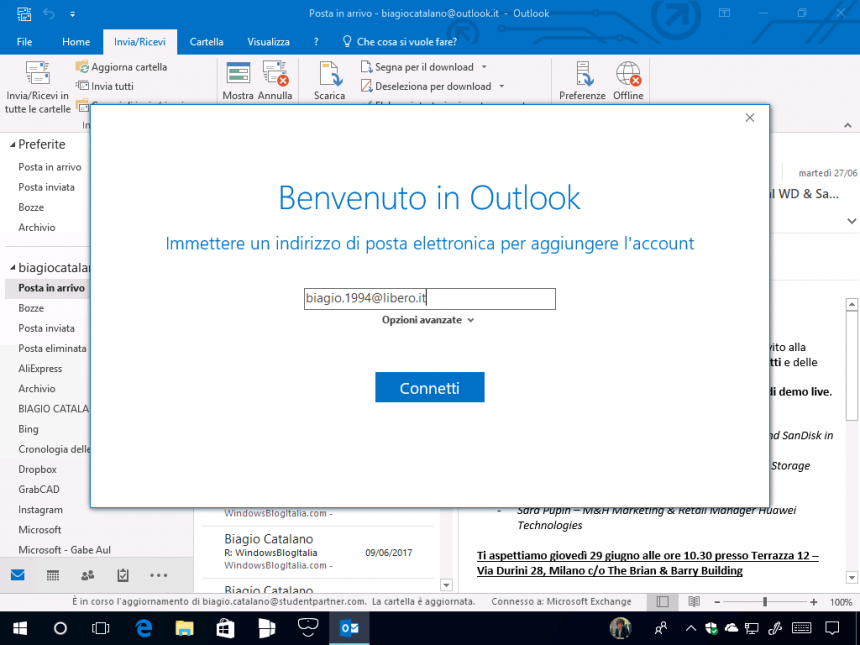The image size is (860, 645).
Task: Open the Action Center notification icon
Action: coord(832,628)
